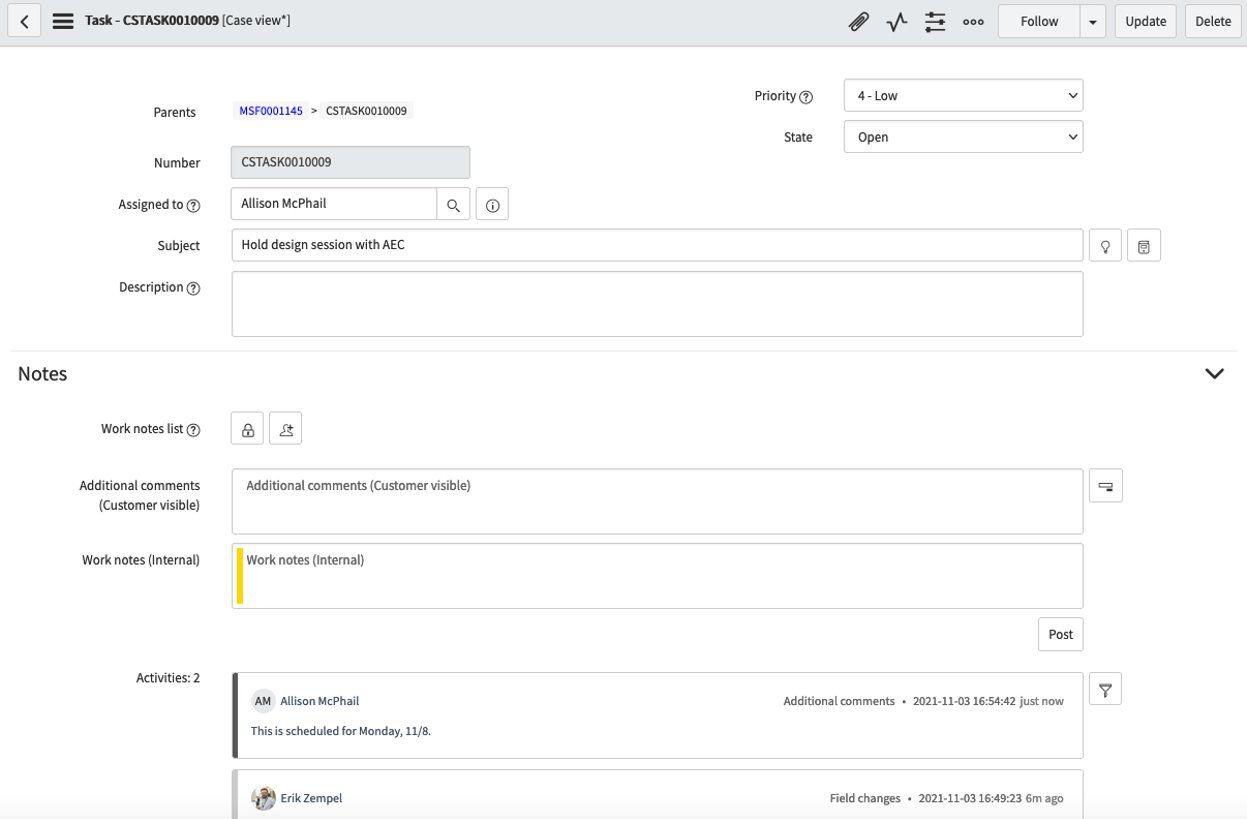Show help for Description field

(194, 288)
